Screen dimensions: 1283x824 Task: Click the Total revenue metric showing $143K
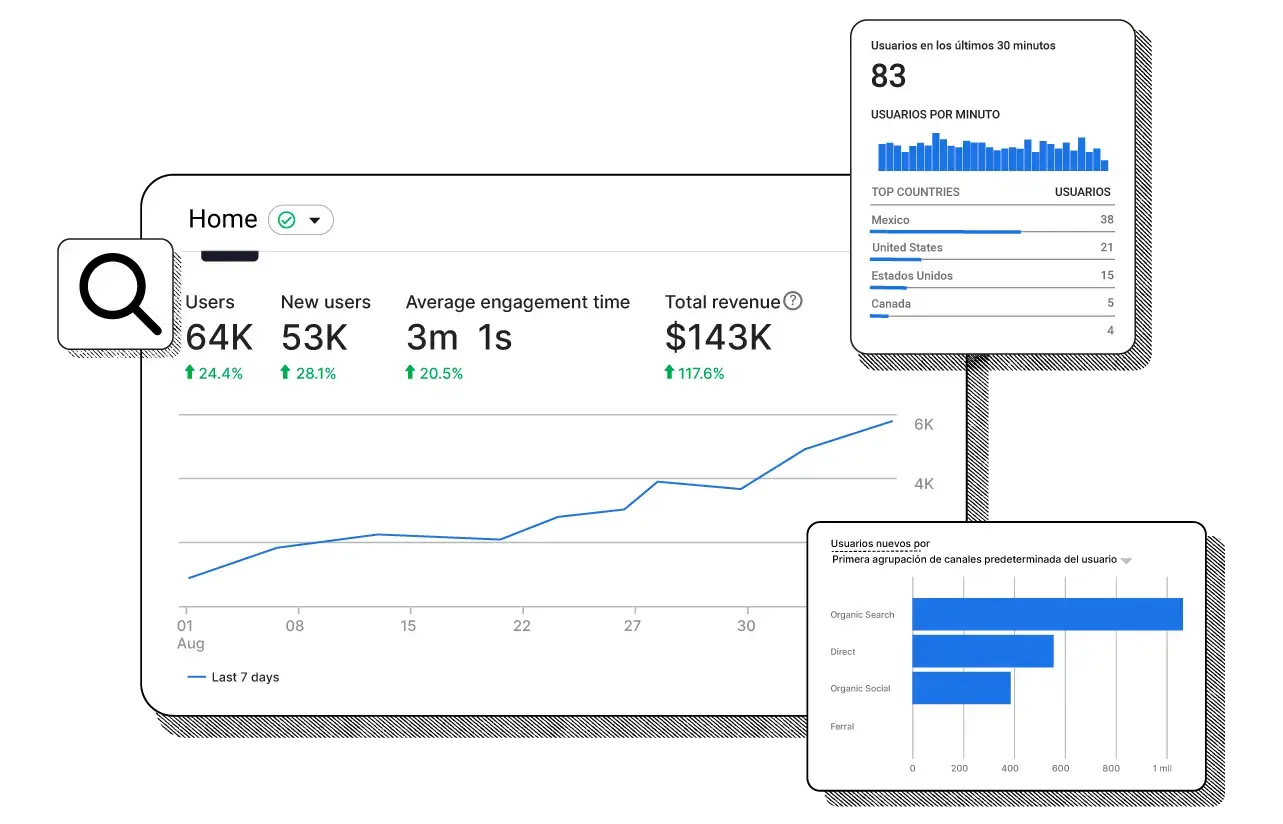click(718, 337)
